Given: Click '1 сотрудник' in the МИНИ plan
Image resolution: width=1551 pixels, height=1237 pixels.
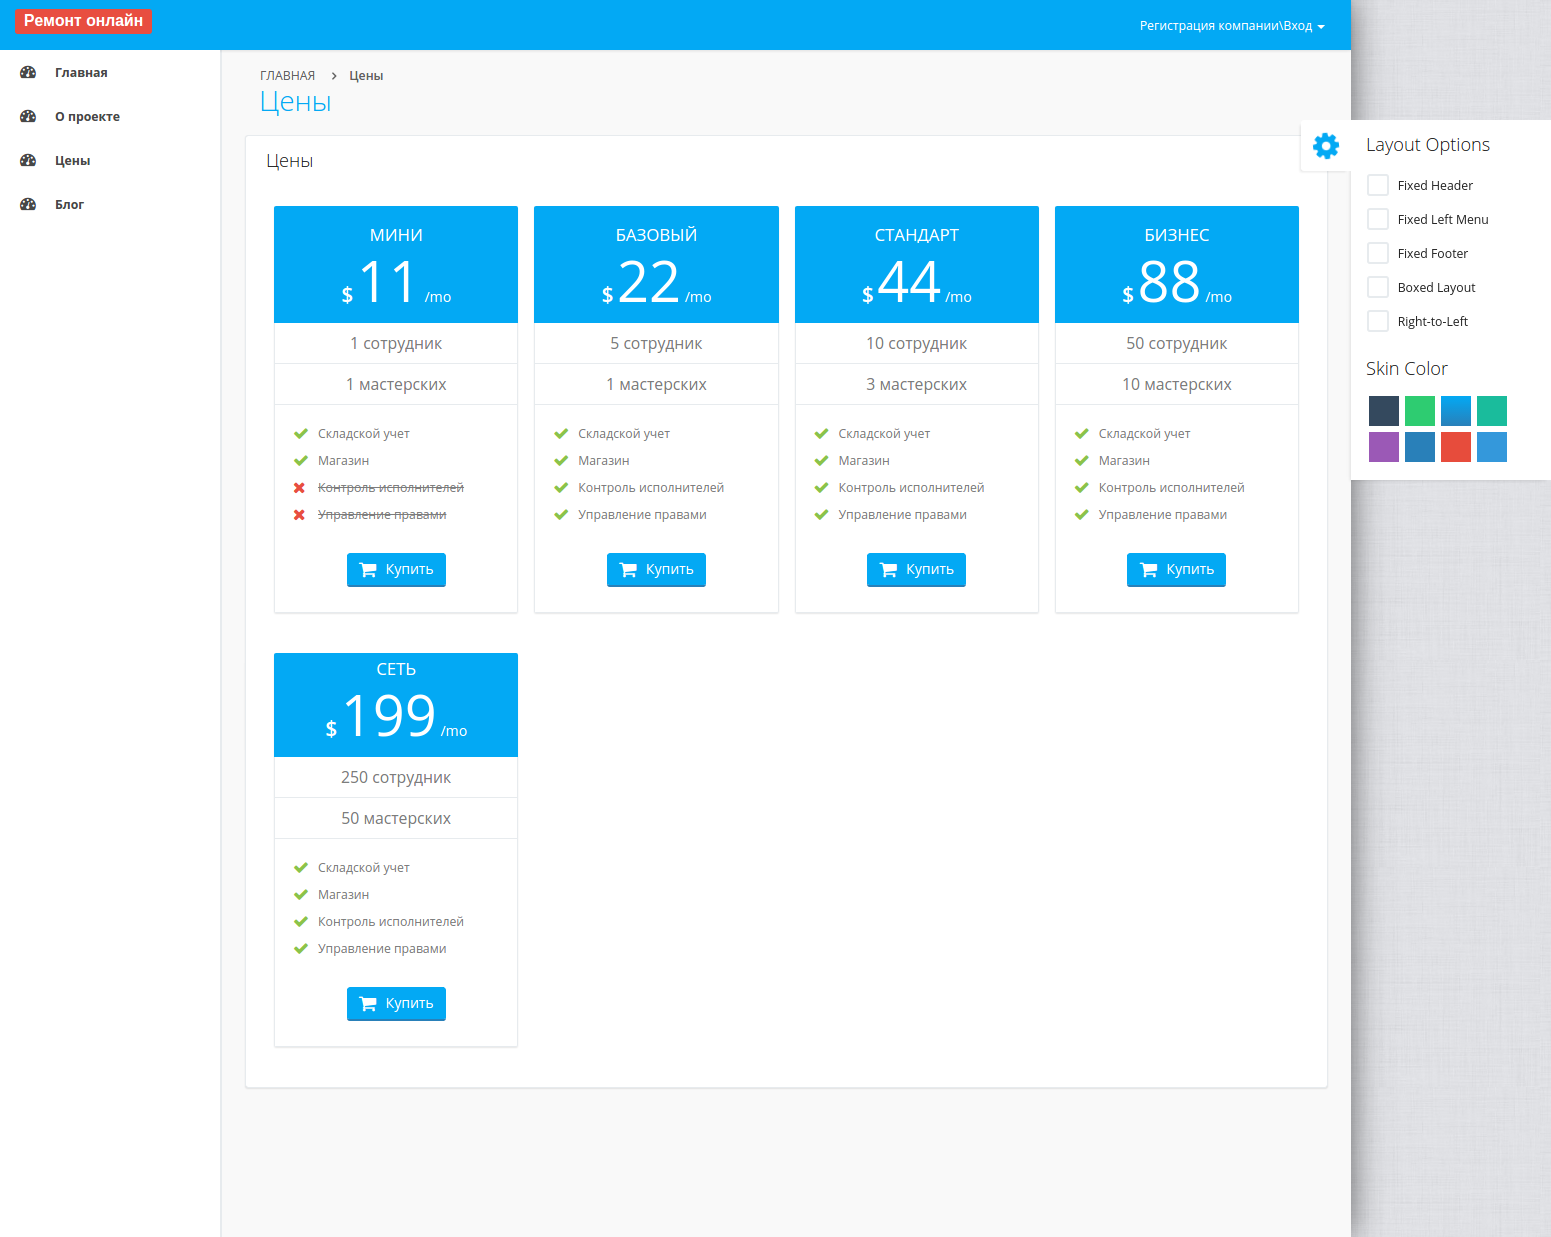Looking at the screenshot, I should [396, 344].
